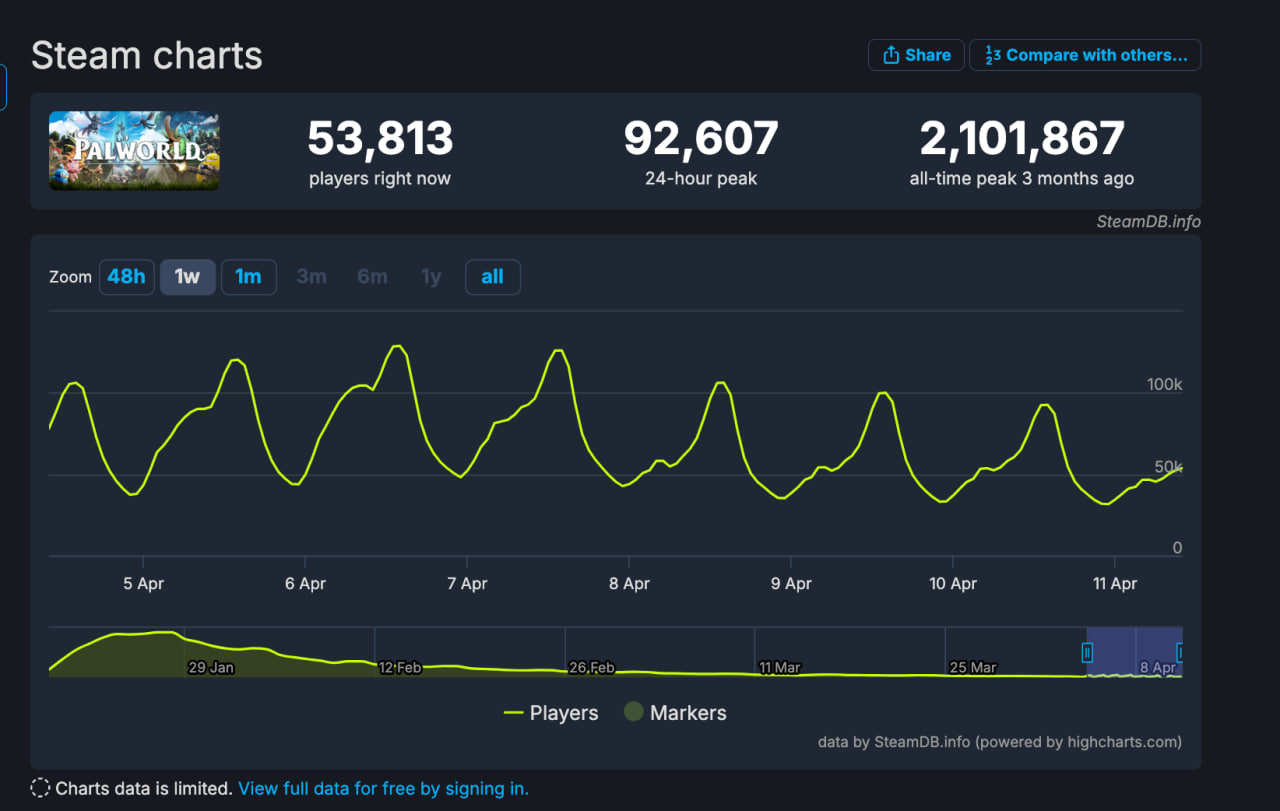Click the 53,813 players right now value

[x=380, y=138]
